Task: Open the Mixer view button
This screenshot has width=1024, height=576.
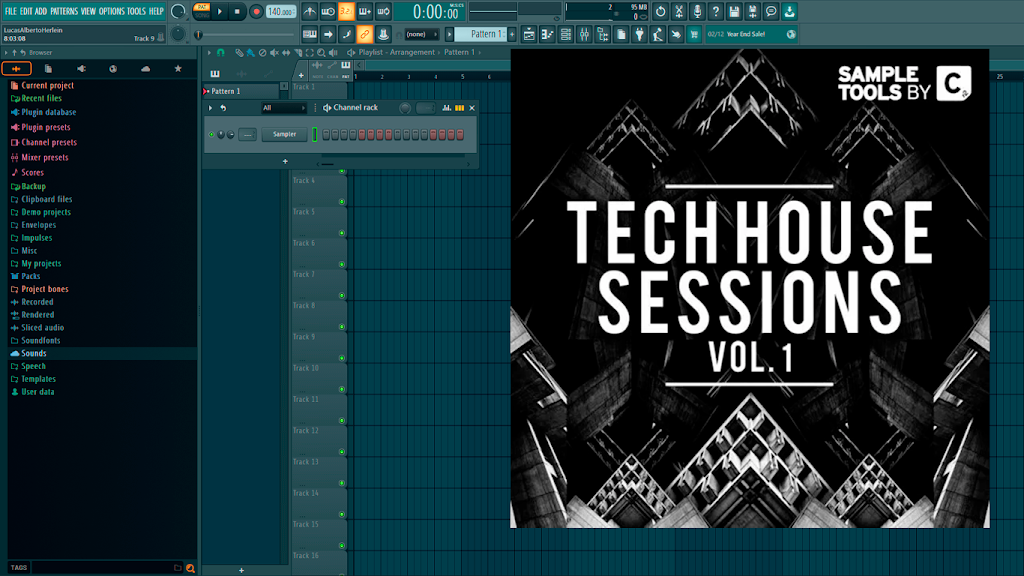Action: pyautogui.click(x=584, y=34)
